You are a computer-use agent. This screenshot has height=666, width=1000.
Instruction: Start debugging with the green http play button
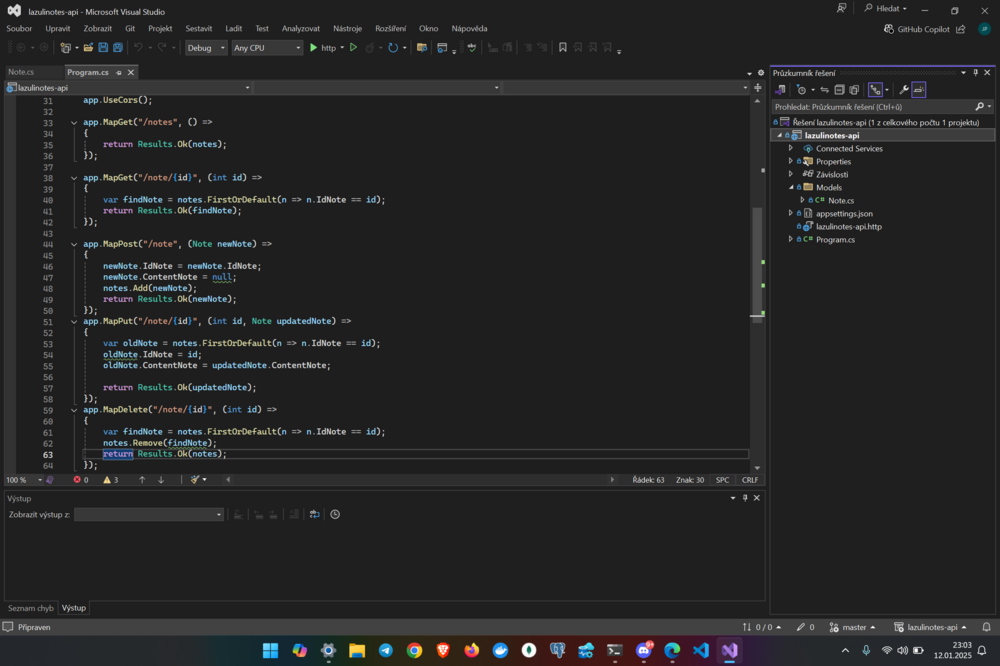[322, 48]
